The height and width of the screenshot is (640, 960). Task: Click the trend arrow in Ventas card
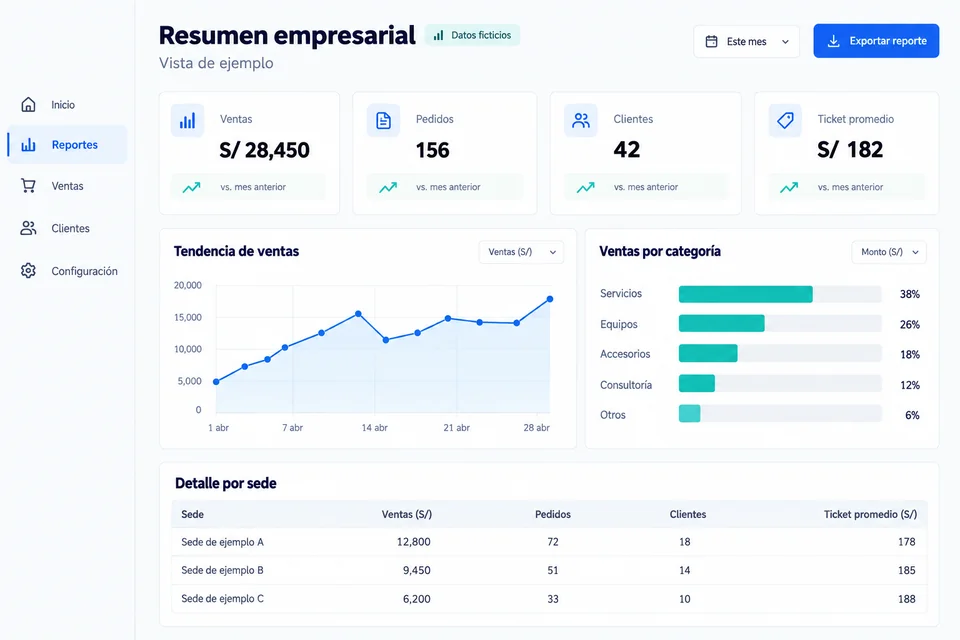click(x=192, y=187)
